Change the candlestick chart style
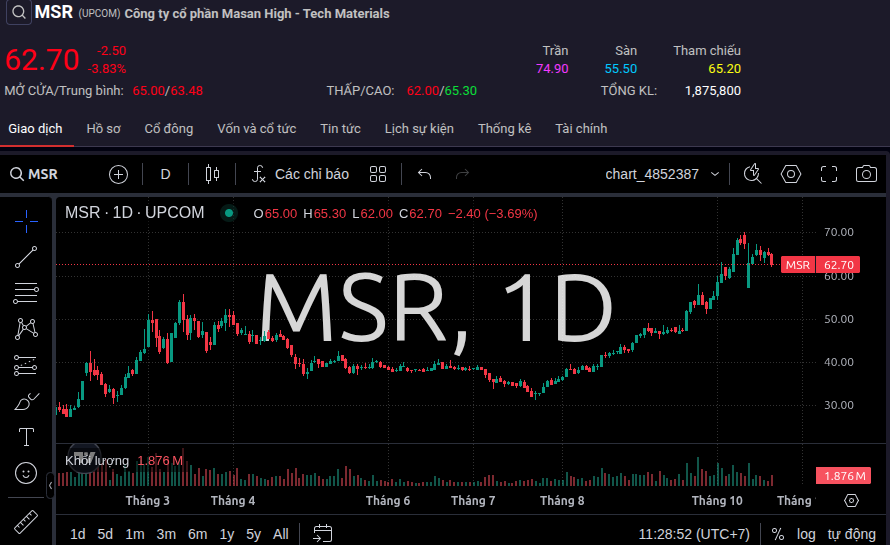 point(212,174)
